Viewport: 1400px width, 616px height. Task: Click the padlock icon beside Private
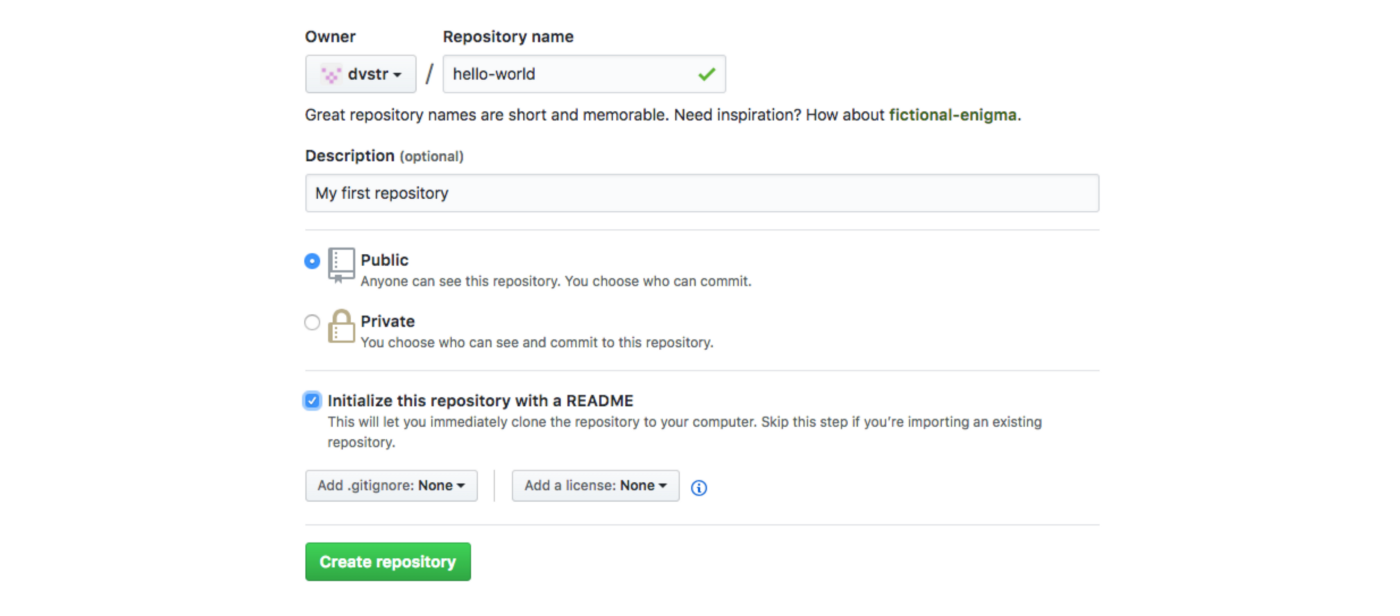(x=341, y=326)
